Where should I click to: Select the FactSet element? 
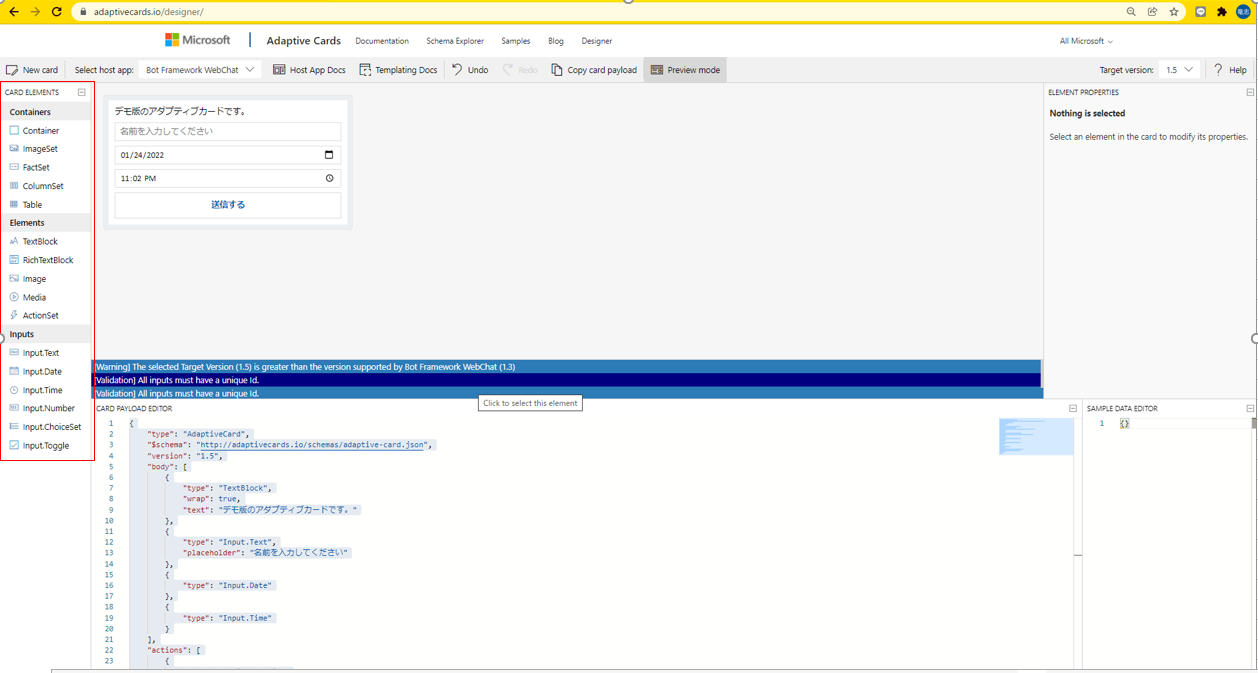point(30,168)
